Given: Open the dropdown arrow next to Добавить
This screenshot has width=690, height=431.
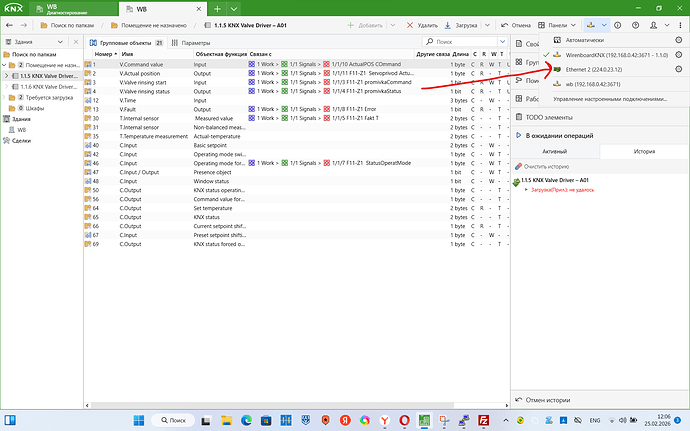Looking at the screenshot, I should pos(393,26).
